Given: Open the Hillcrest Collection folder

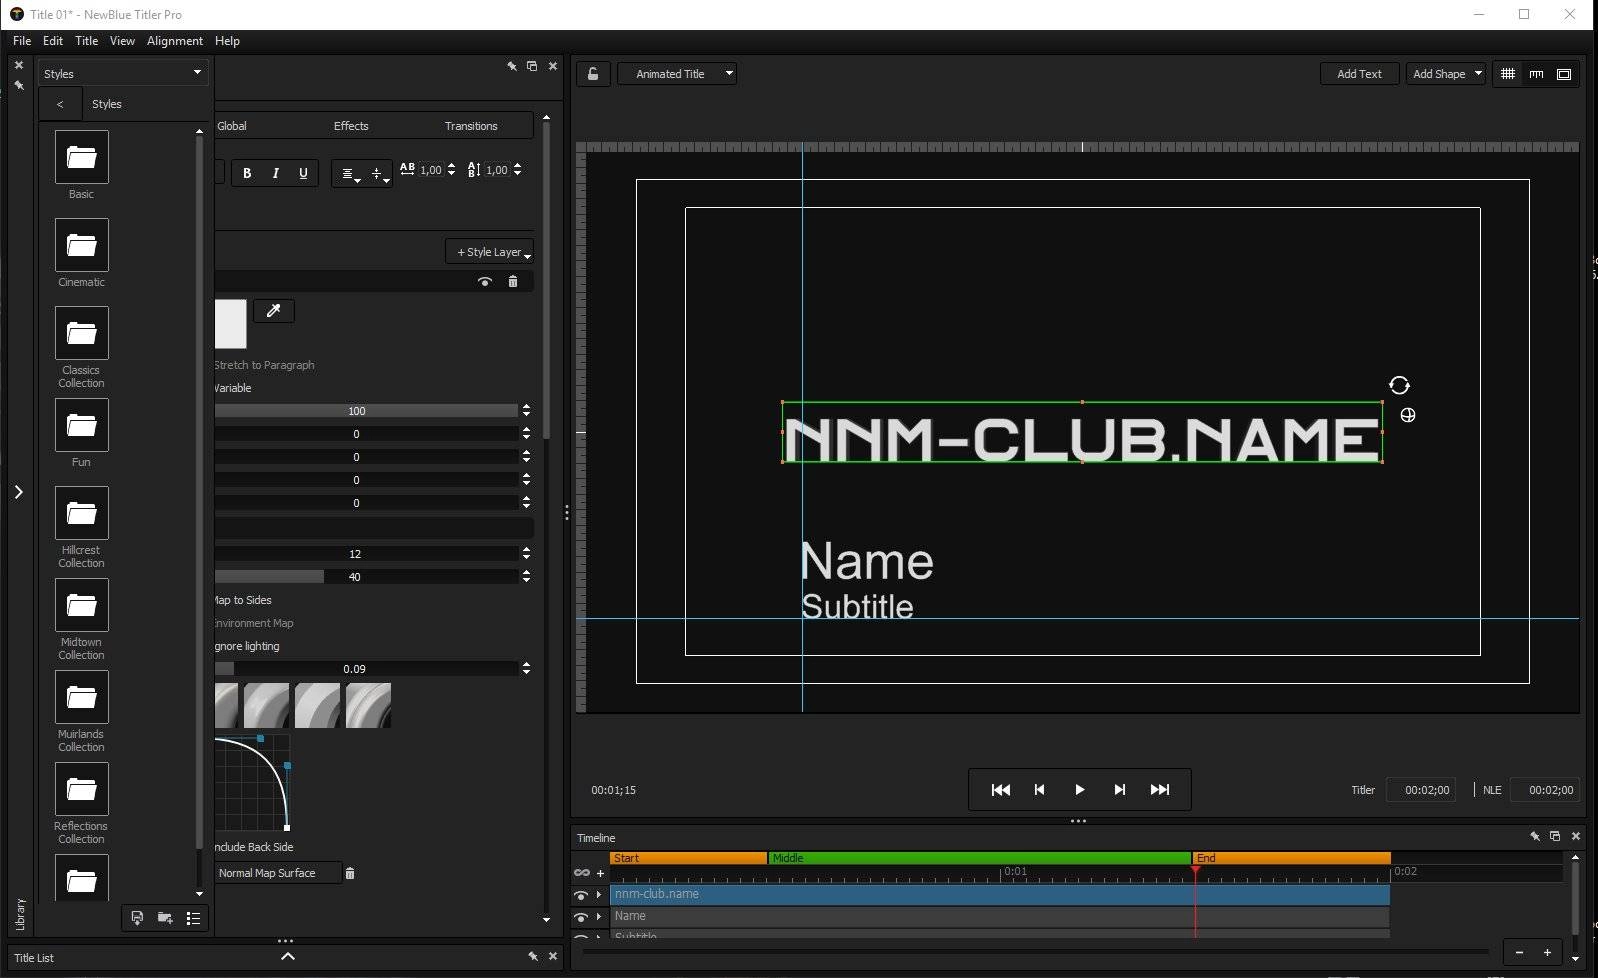Looking at the screenshot, I should coord(81,513).
